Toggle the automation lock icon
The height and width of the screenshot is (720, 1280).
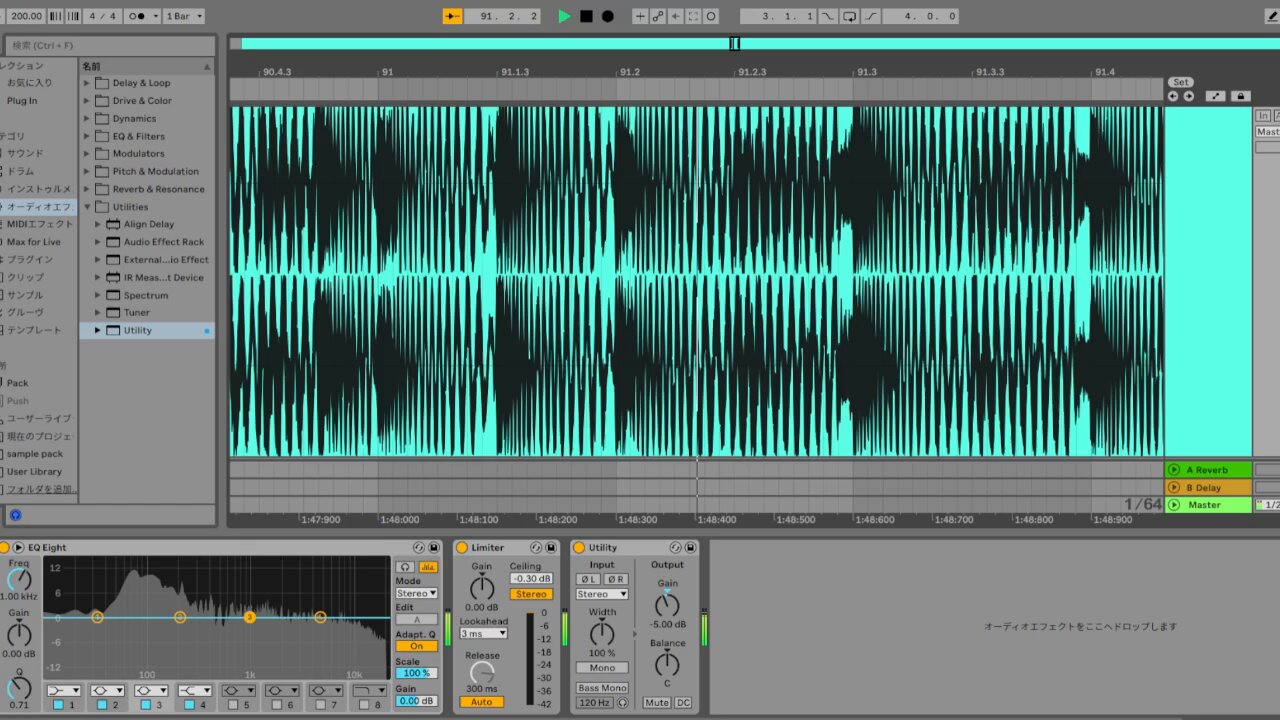coord(1241,96)
